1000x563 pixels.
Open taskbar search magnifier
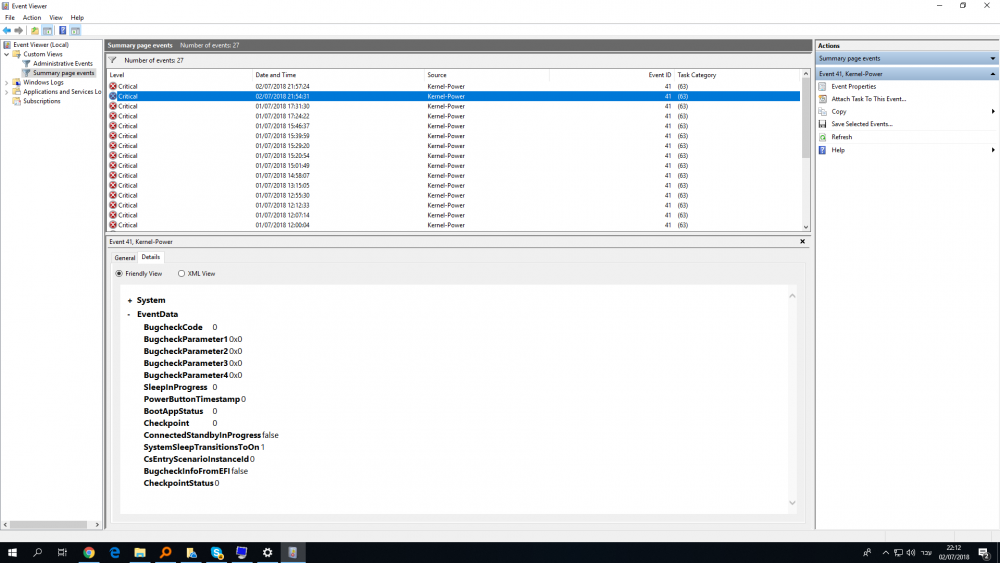37,552
